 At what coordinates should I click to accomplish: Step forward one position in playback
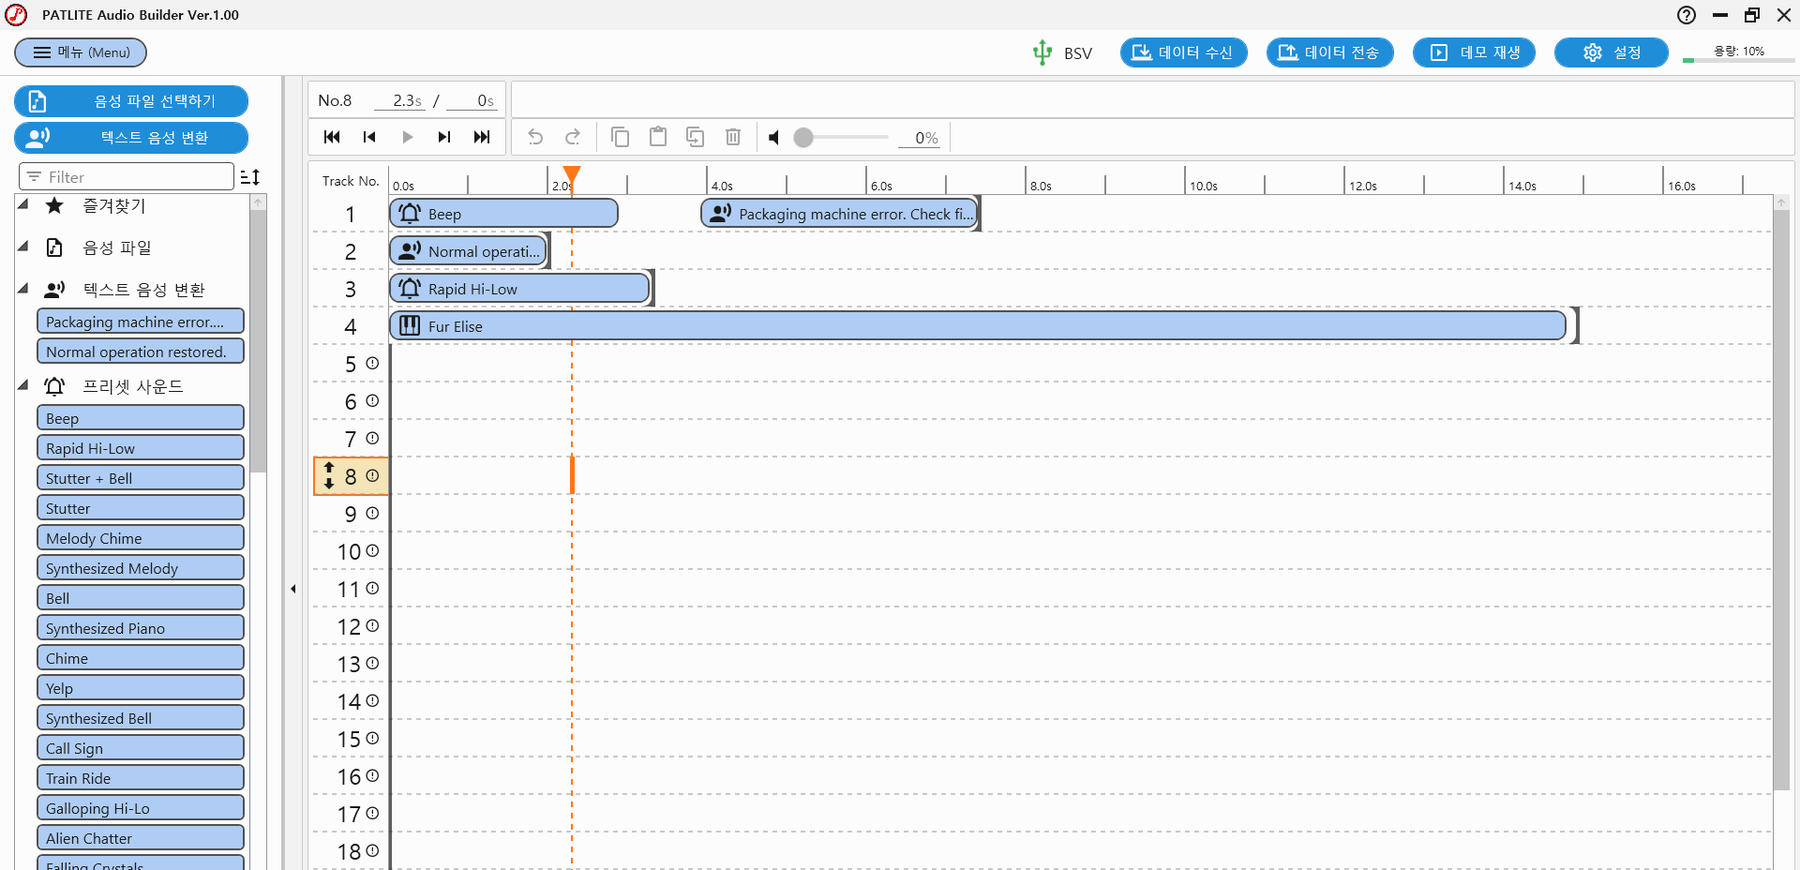pyautogui.click(x=444, y=137)
